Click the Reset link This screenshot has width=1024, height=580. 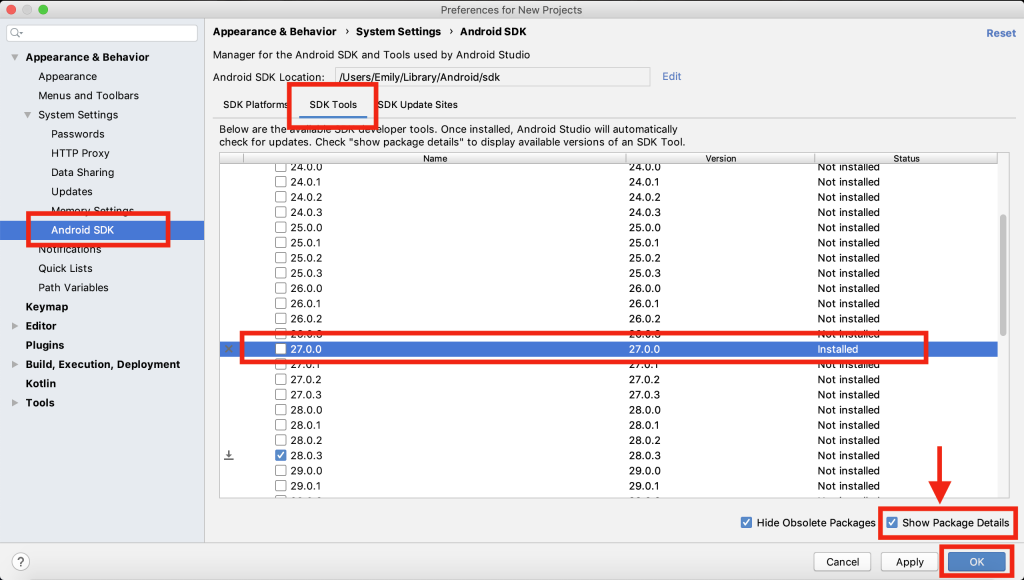tap(1000, 33)
